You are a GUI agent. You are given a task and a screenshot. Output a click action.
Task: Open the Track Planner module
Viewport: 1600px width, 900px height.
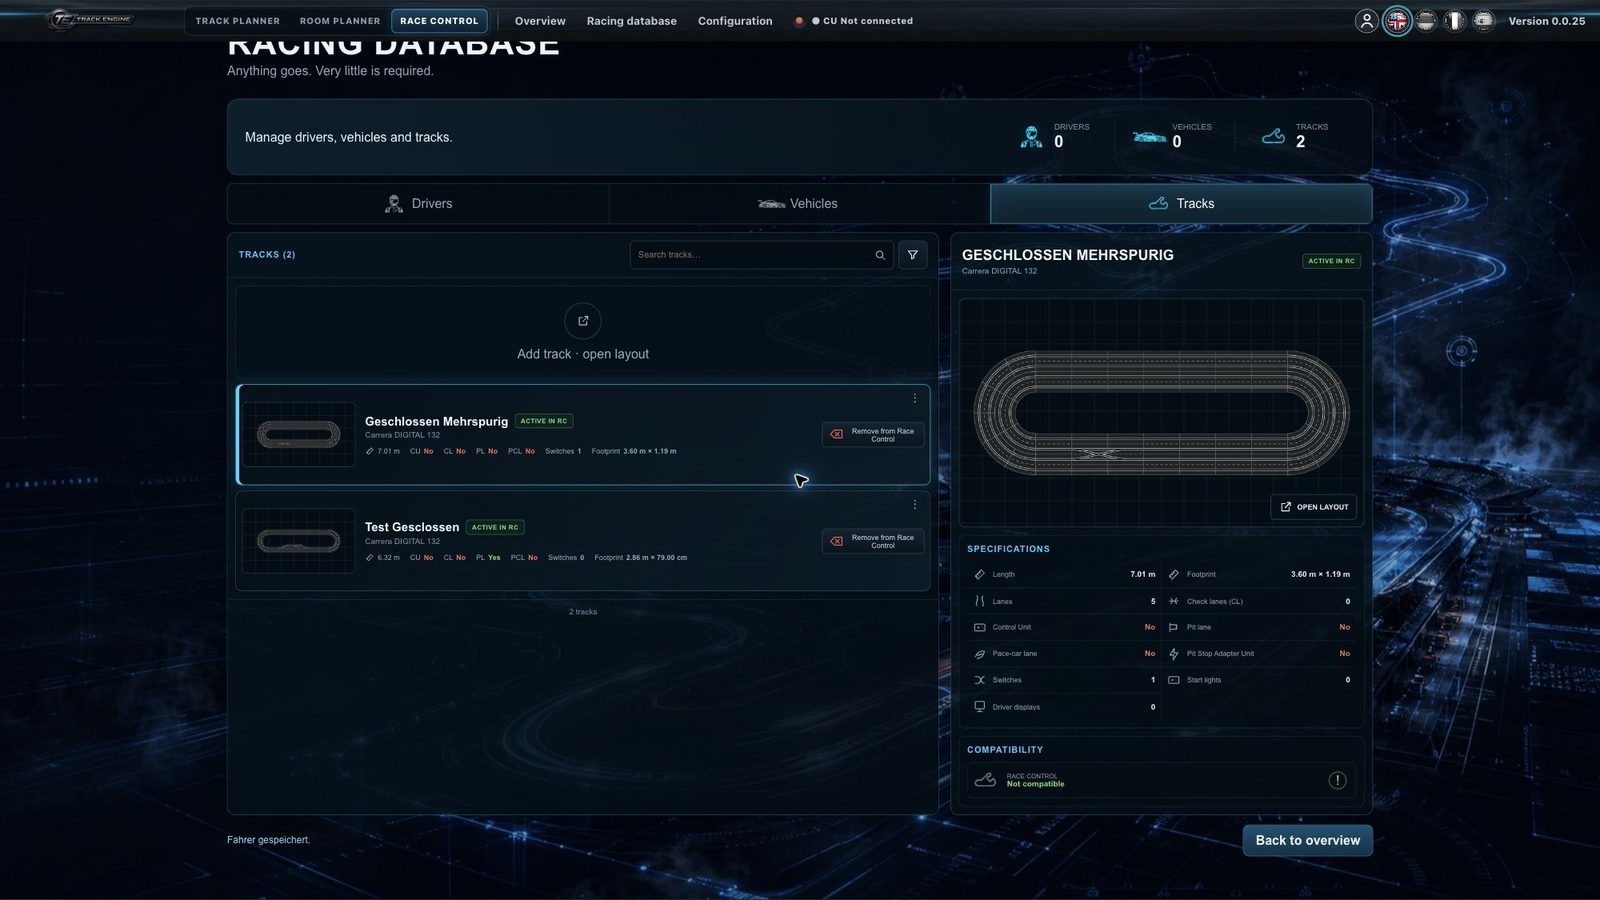pyautogui.click(x=238, y=21)
